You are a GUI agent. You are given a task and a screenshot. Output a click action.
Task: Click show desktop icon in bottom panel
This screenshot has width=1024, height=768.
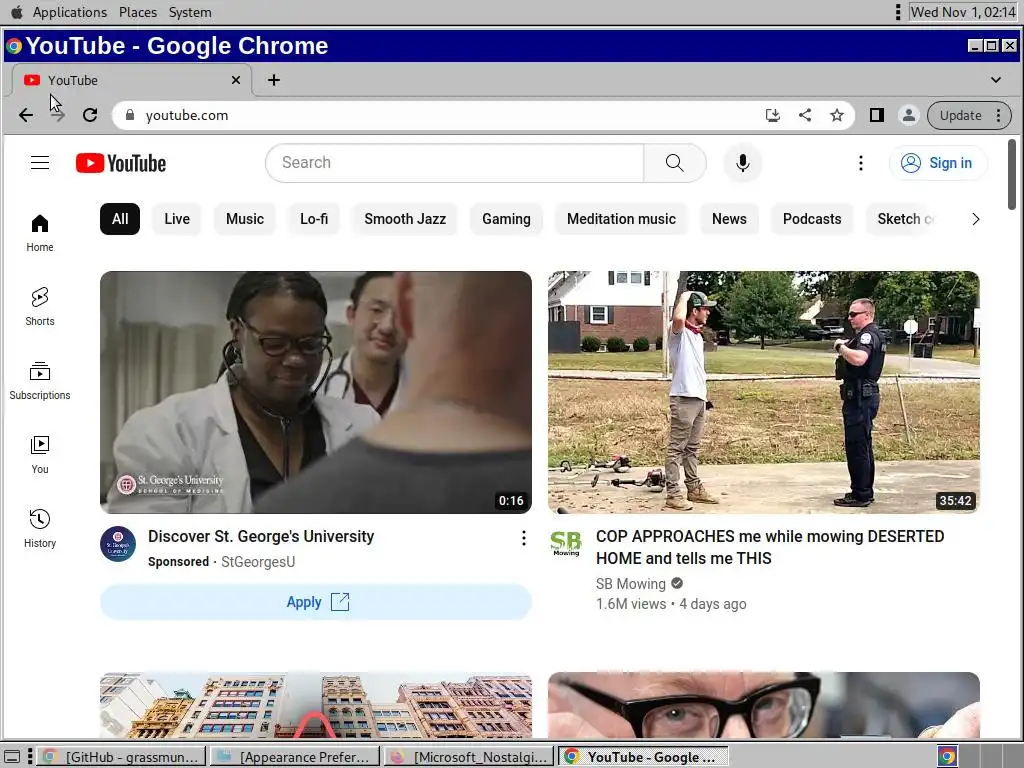pos(12,757)
